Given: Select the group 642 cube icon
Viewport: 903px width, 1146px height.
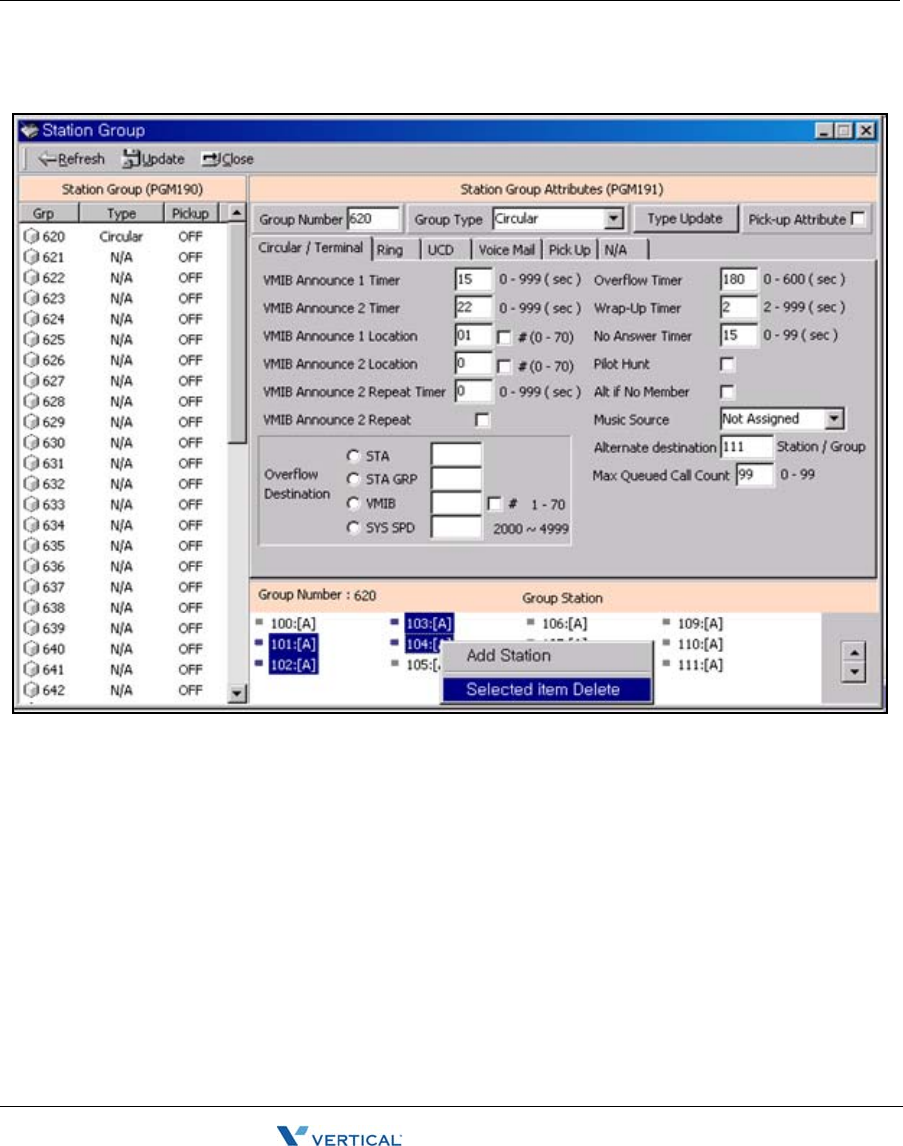Looking at the screenshot, I should click(x=31, y=689).
